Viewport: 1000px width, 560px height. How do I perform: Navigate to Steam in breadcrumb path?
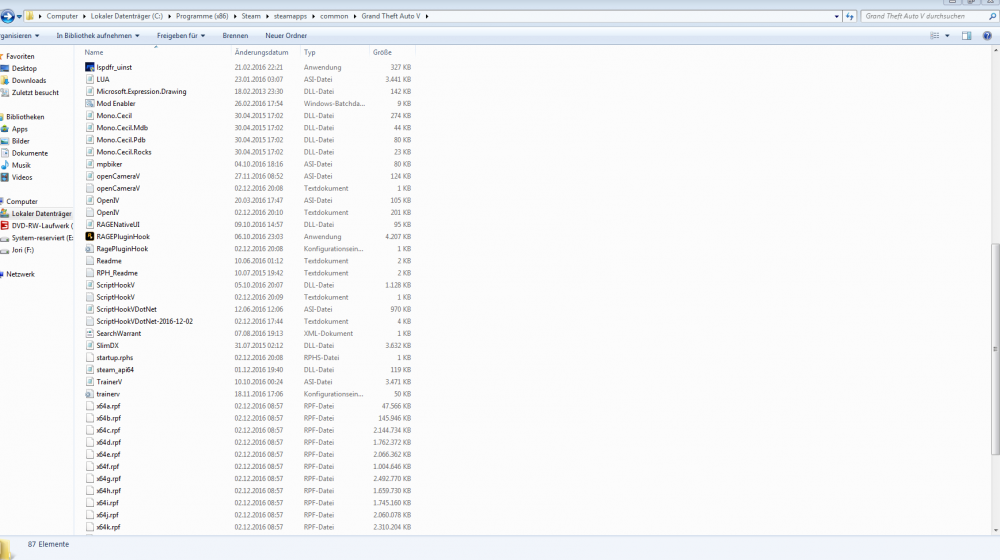[x=251, y=16]
